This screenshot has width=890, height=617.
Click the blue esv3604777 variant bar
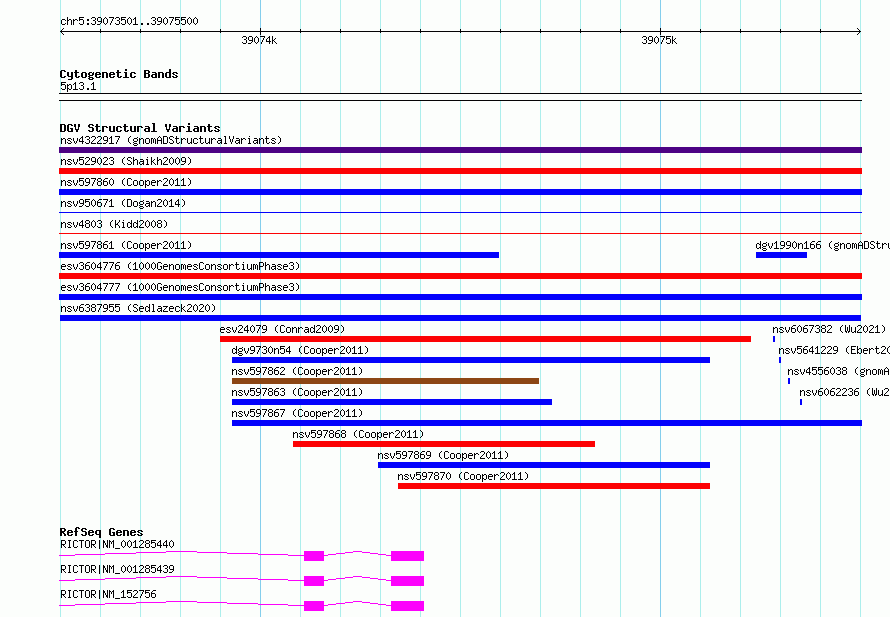pyautogui.click(x=460, y=297)
